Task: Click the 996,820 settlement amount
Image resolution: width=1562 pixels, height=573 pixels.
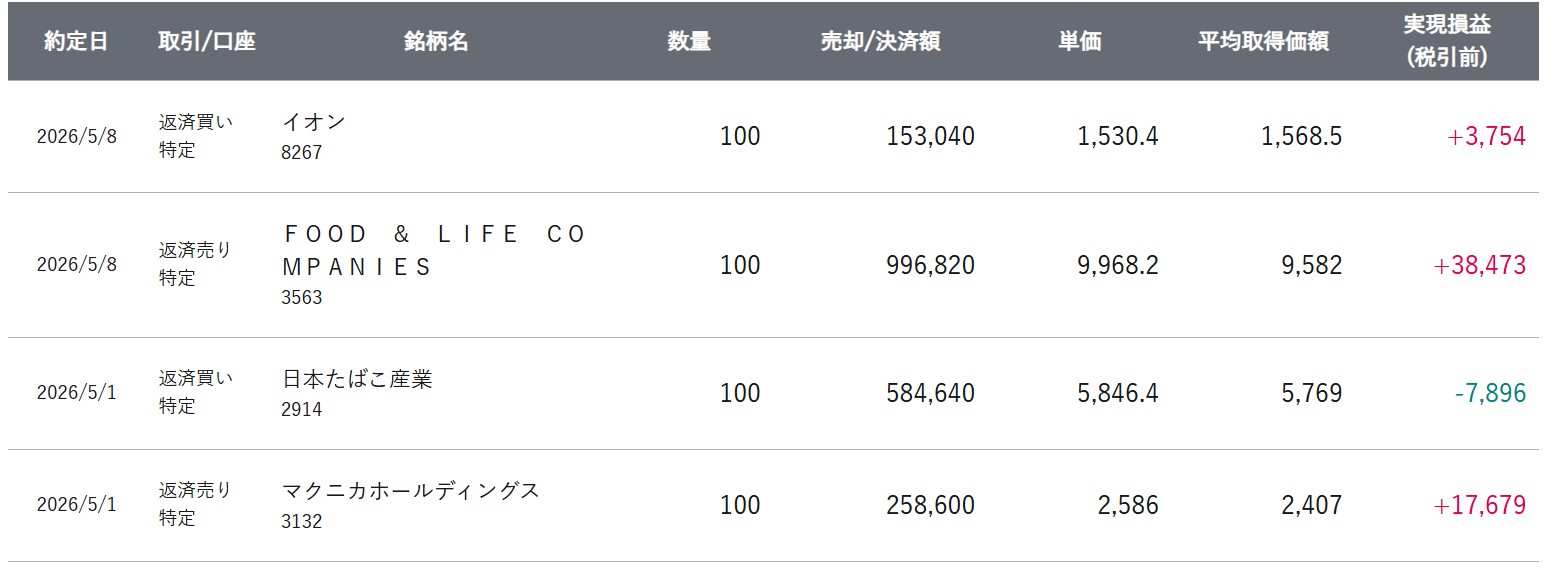Action: 930,265
